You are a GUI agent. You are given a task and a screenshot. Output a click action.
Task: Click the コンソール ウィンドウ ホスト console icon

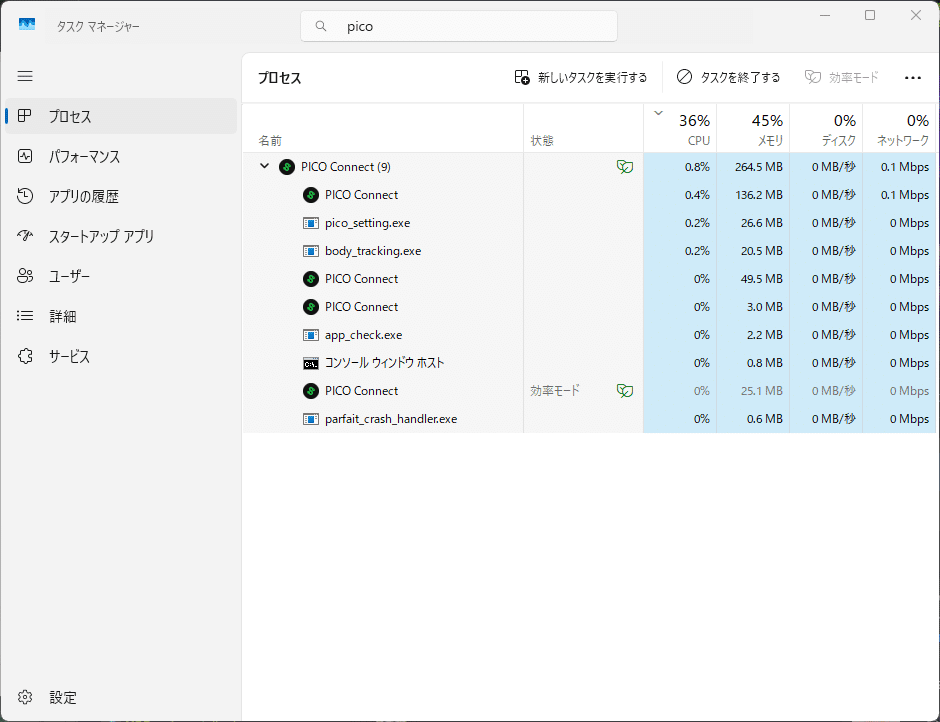tap(311, 363)
